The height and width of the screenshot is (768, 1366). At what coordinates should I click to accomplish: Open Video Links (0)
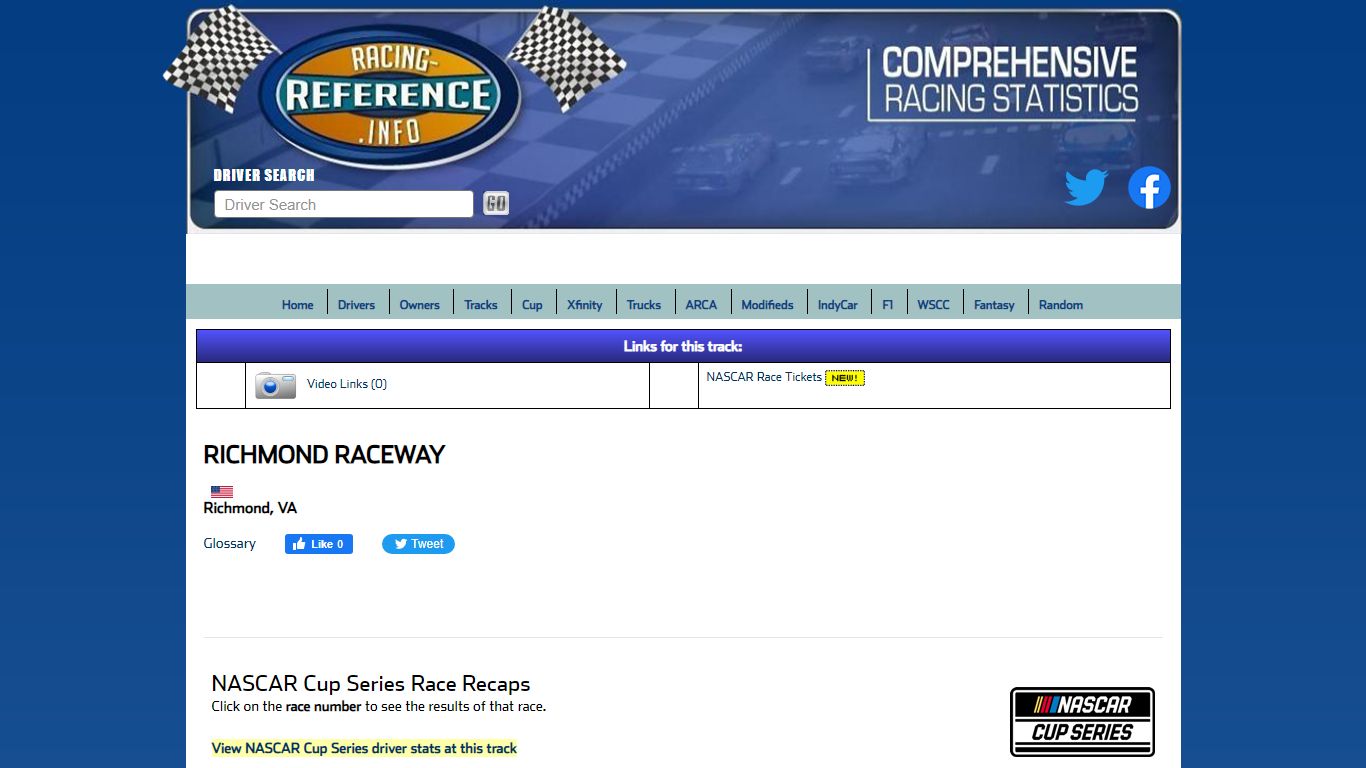(347, 384)
